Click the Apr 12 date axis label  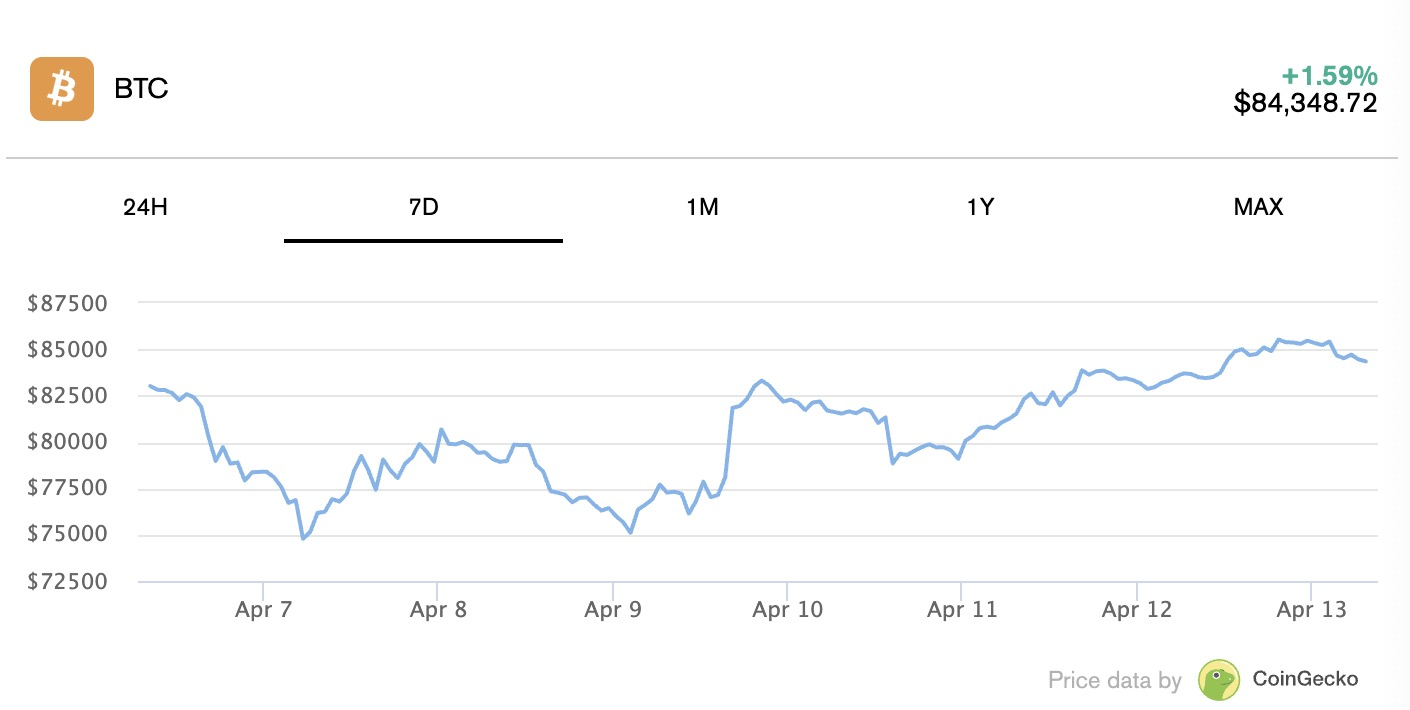click(1137, 609)
